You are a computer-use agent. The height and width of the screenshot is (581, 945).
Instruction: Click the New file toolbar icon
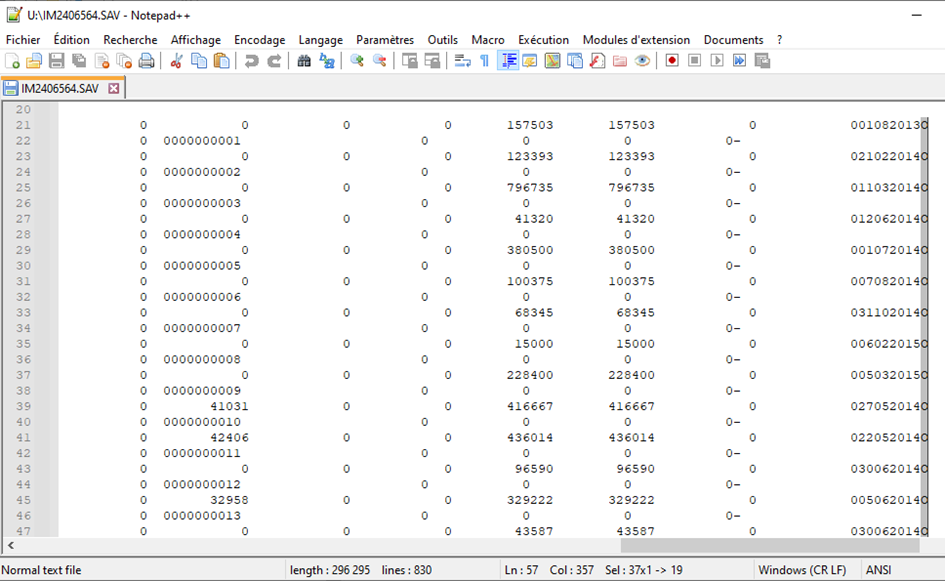coord(13,61)
